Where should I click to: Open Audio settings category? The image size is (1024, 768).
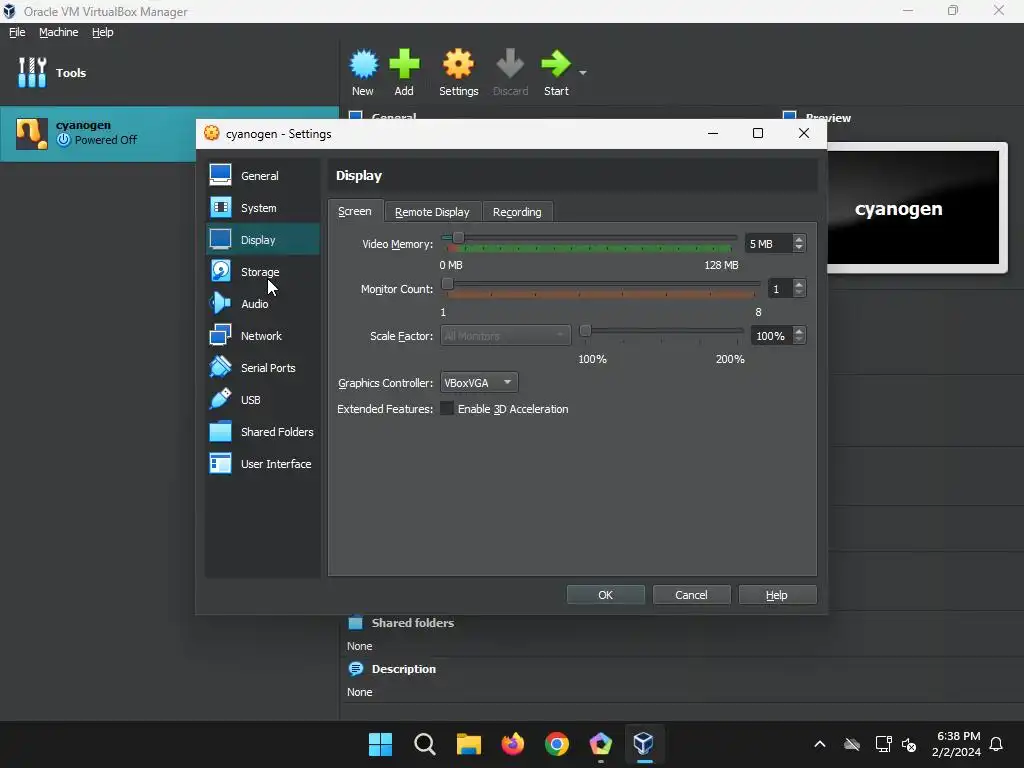pos(263,304)
